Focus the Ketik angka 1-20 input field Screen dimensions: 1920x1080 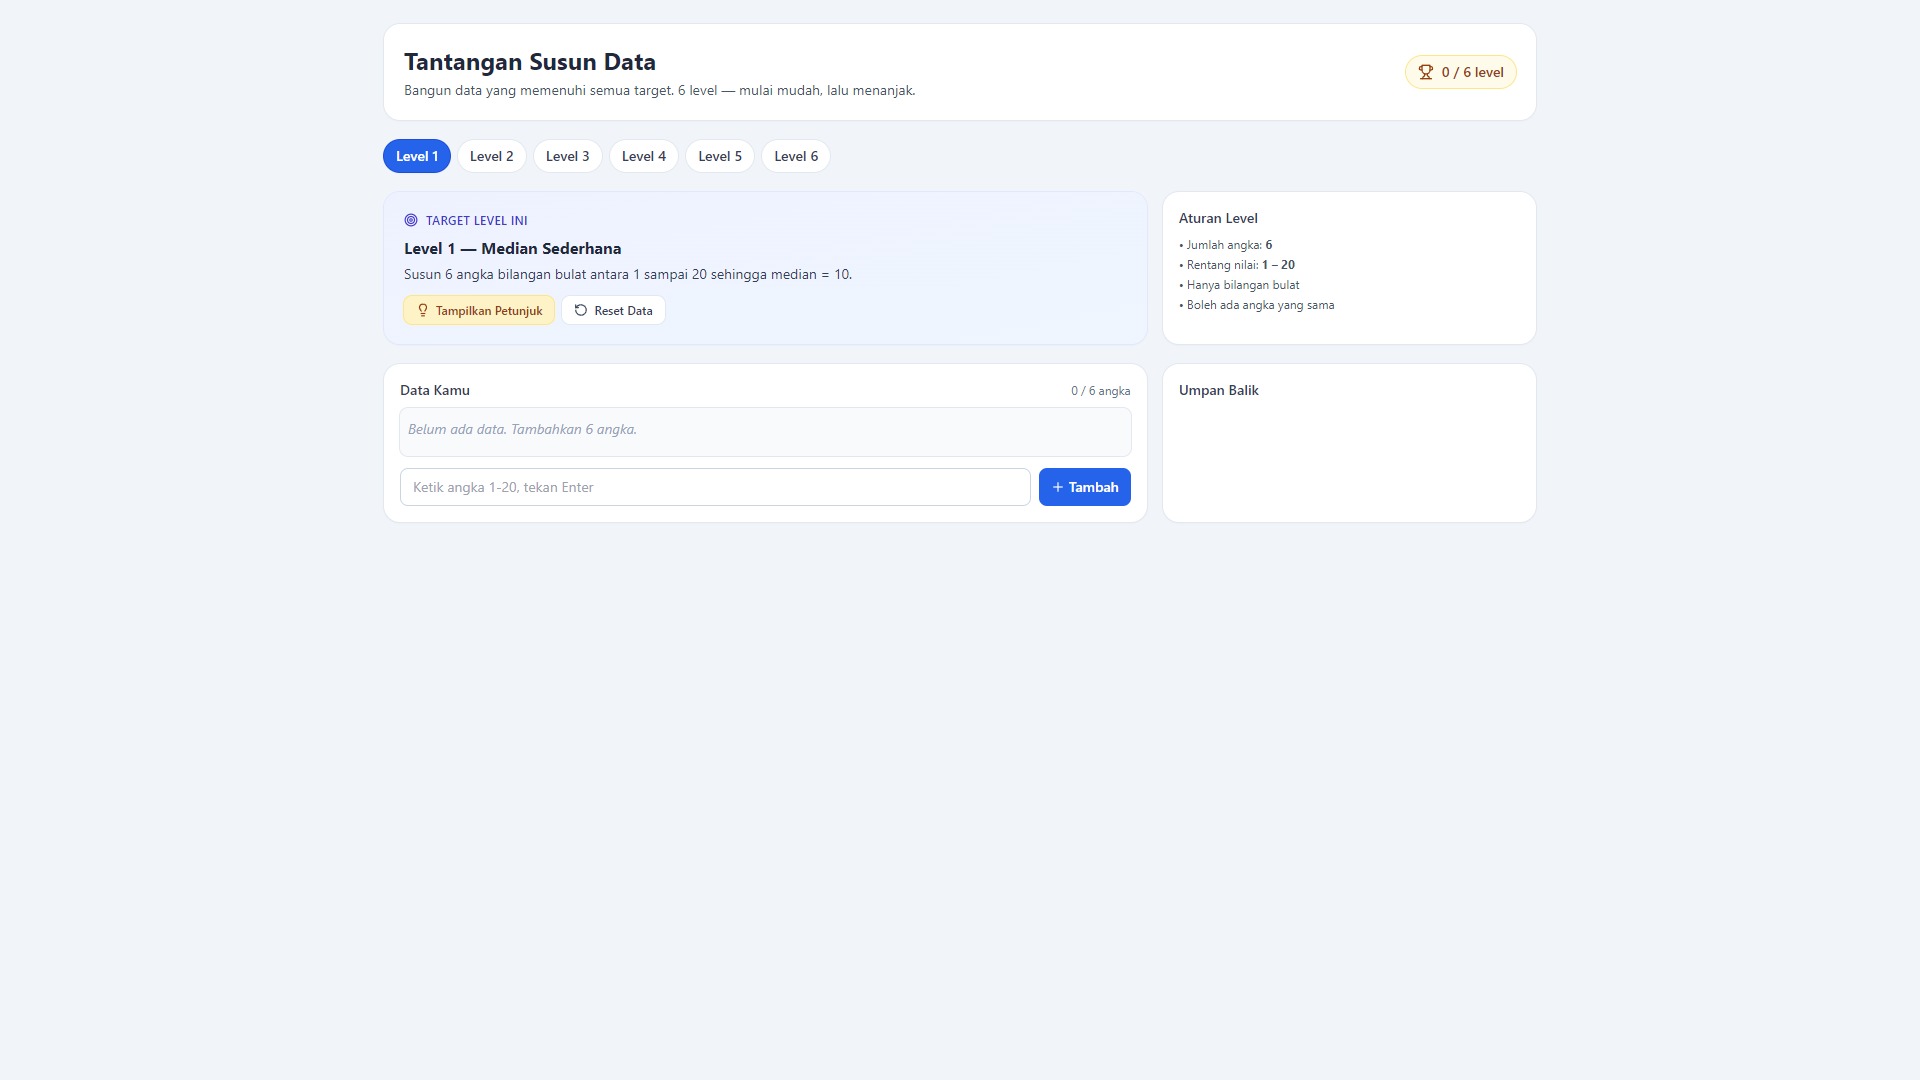715,487
